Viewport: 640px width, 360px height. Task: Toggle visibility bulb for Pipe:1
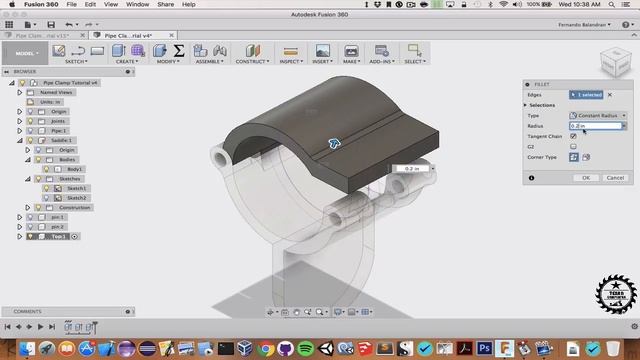click(30, 131)
